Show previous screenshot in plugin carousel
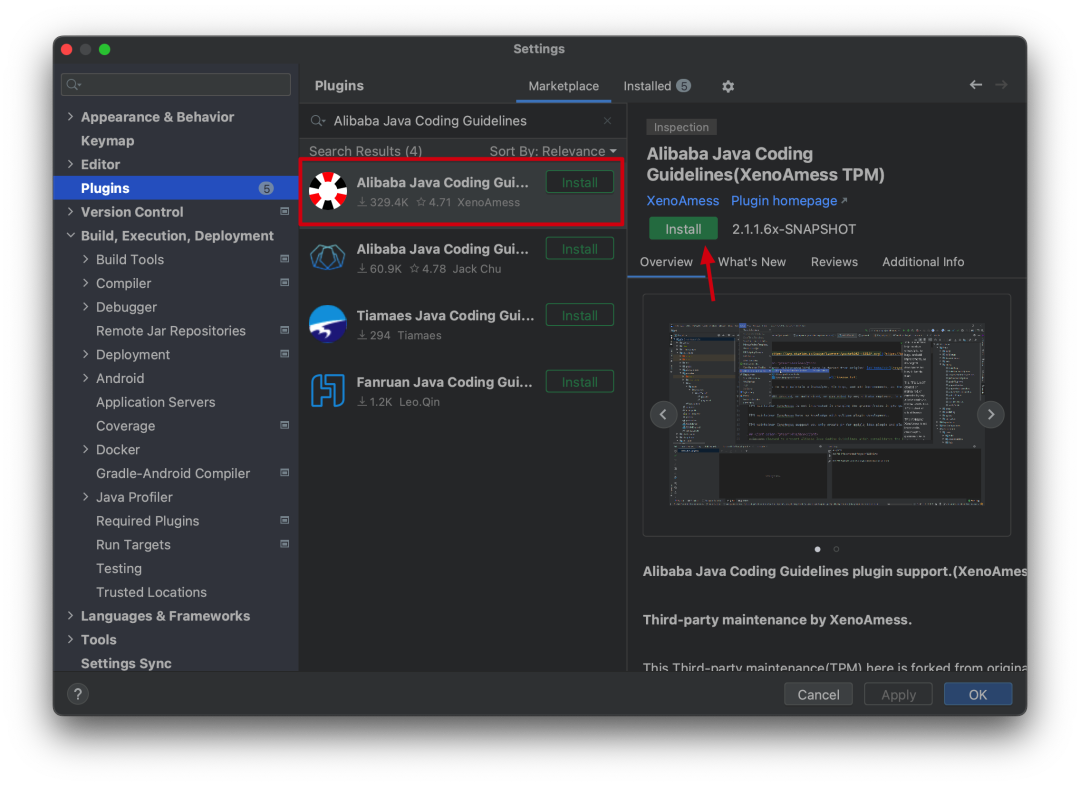The height and width of the screenshot is (786, 1080). (663, 415)
